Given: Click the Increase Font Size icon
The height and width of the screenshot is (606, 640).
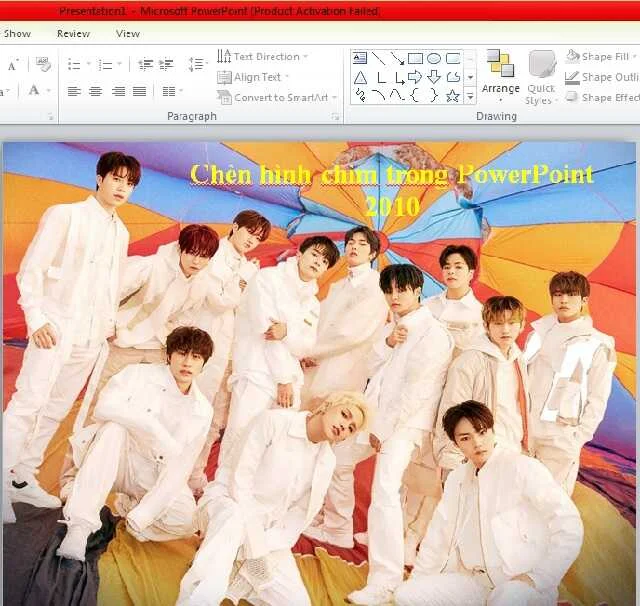Looking at the screenshot, I should pyautogui.click(x=13, y=64).
